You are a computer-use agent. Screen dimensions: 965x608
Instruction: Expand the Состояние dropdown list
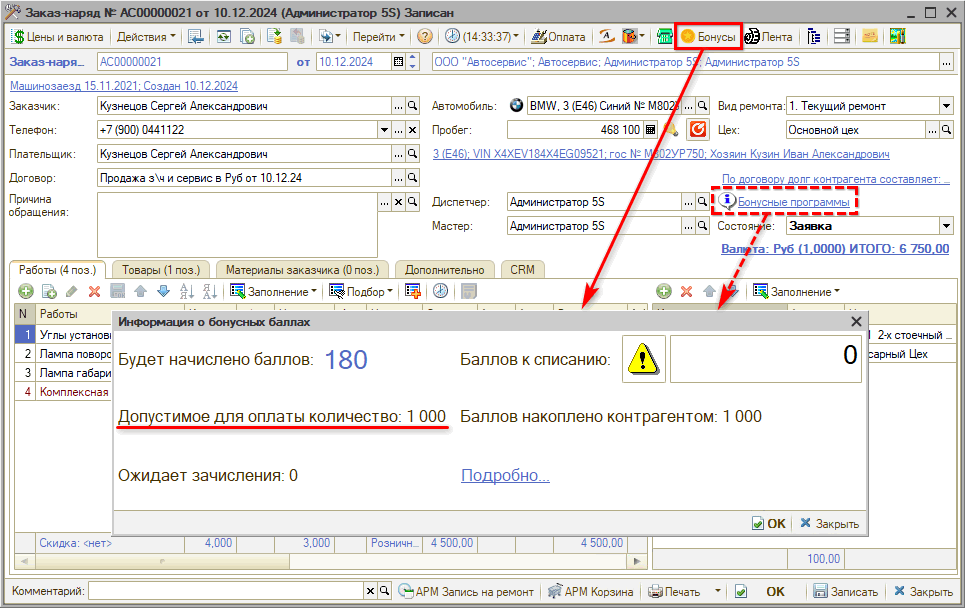point(946,226)
